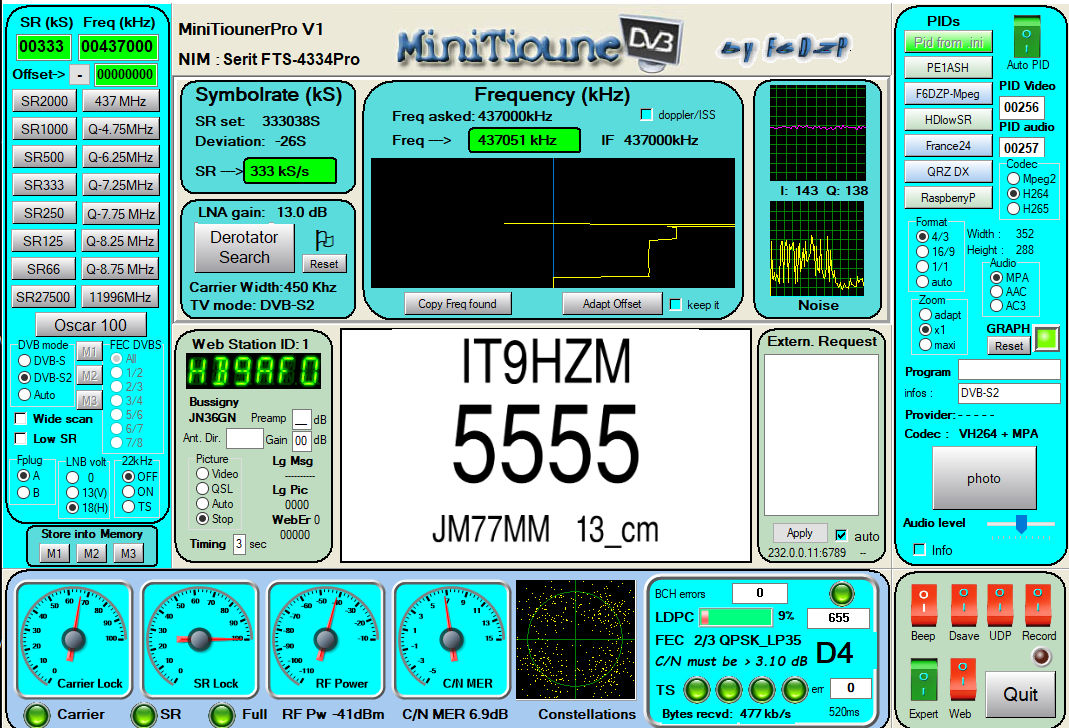Set Zoom to maxi

(925, 345)
